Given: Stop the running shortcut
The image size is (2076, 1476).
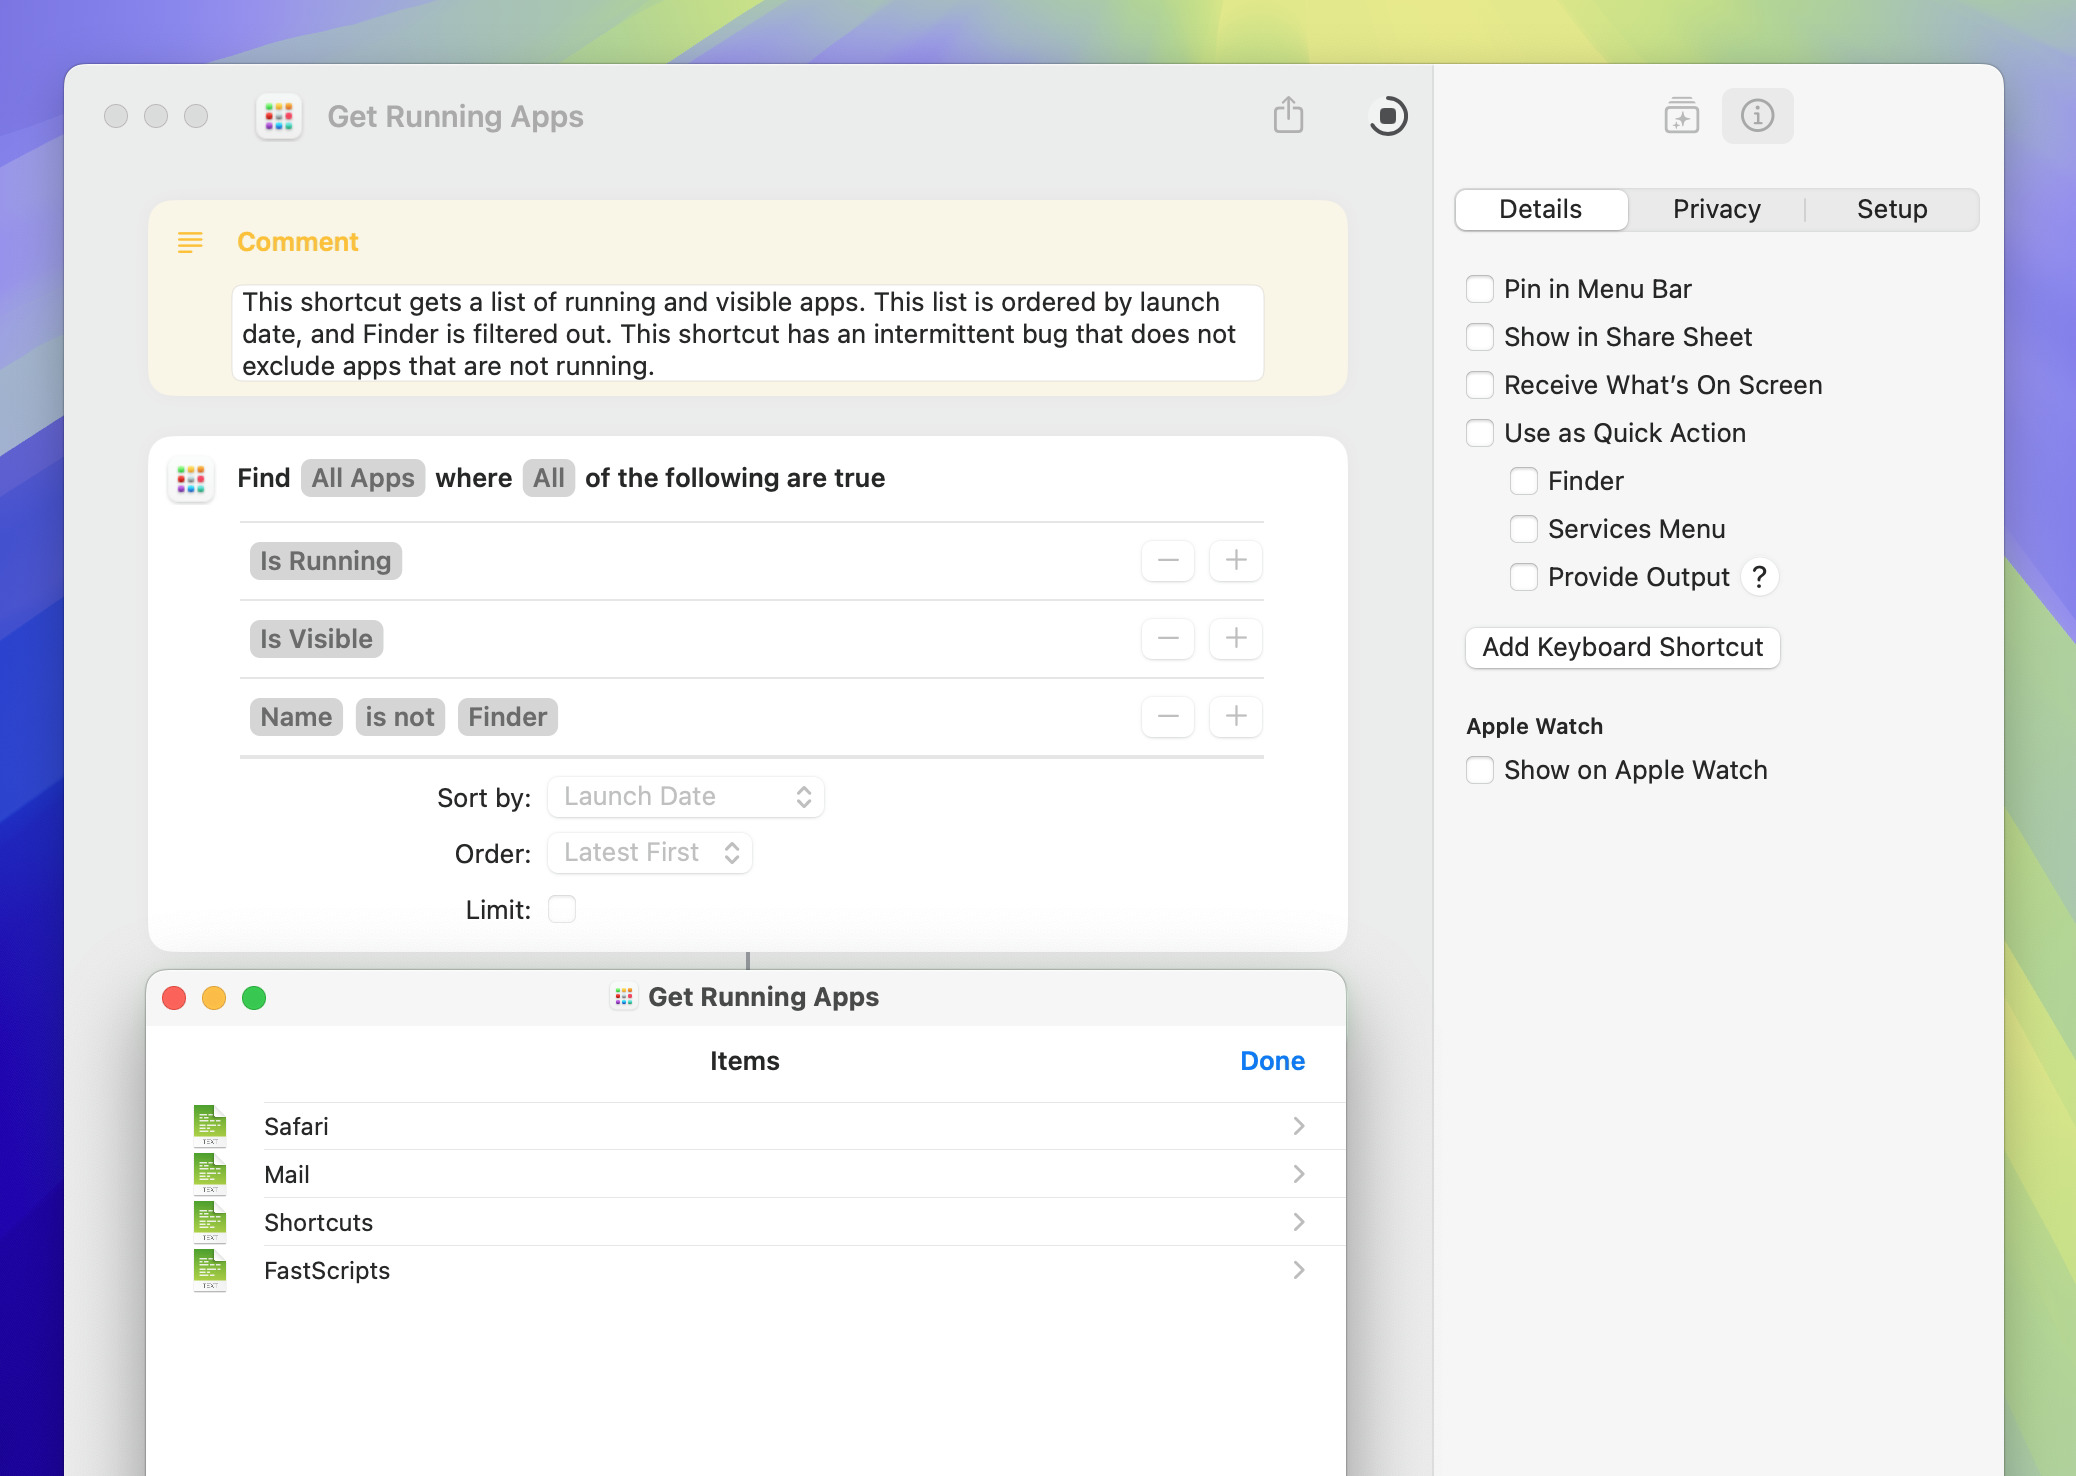Looking at the screenshot, I should pos(1388,116).
